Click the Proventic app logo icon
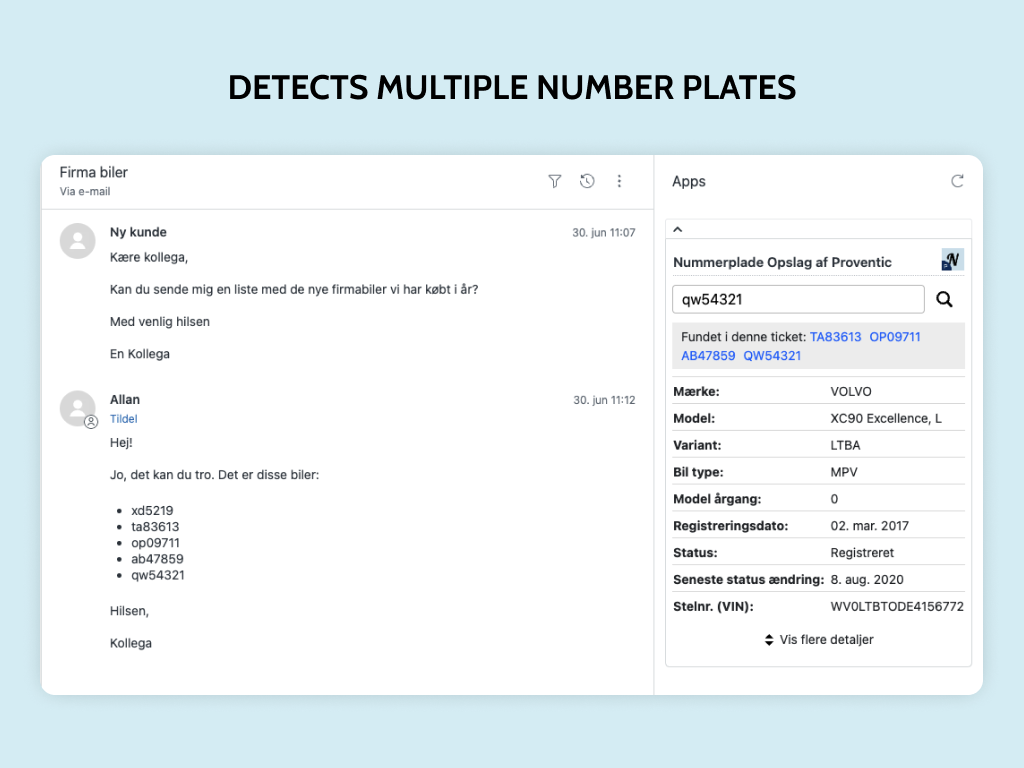The height and width of the screenshot is (768, 1024). [952, 261]
